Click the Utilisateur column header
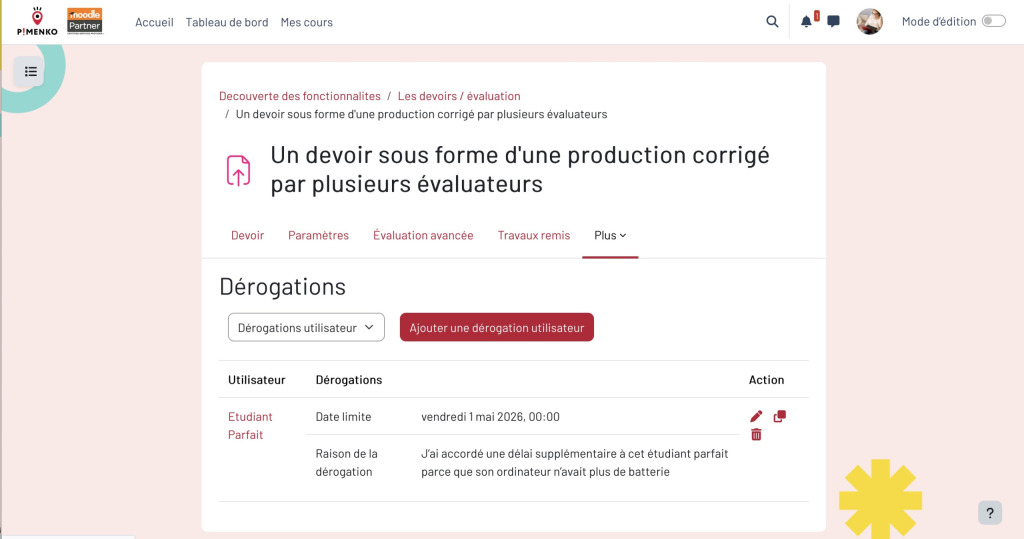The height and width of the screenshot is (539, 1024). point(257,380)
